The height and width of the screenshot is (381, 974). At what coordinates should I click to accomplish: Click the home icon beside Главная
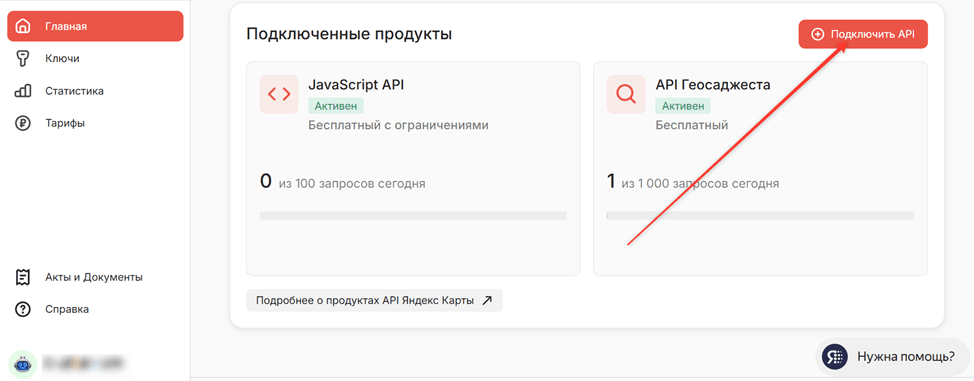click(x=22, y=26)
